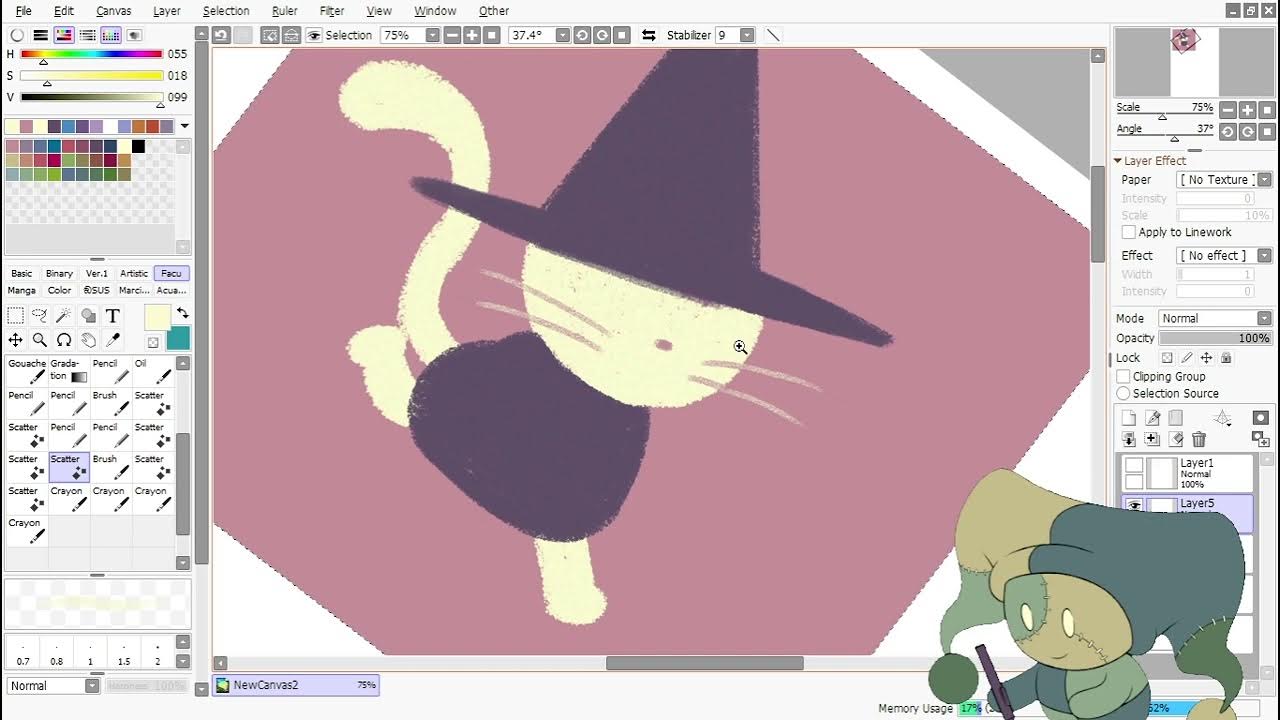The width and height of the screenshot is (1280, 720).
Task: Open the Filter menu
Action: (x=332, y=11)
